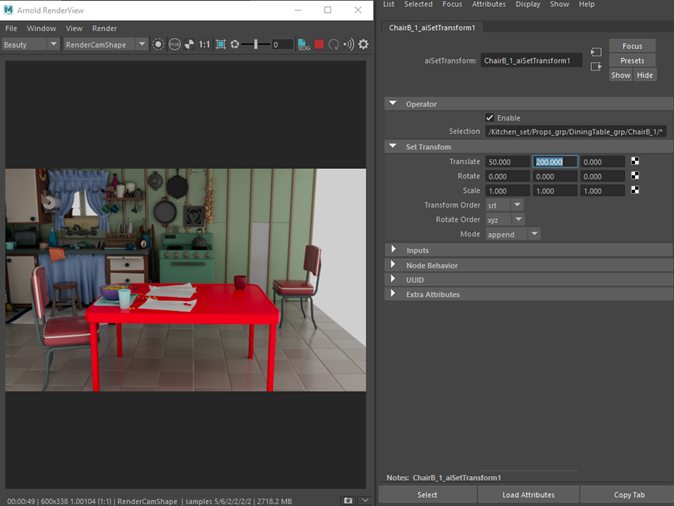674x506 pixels.
Task: Open the List menu in Attribute Editor
Action: [x=389, y=4]
